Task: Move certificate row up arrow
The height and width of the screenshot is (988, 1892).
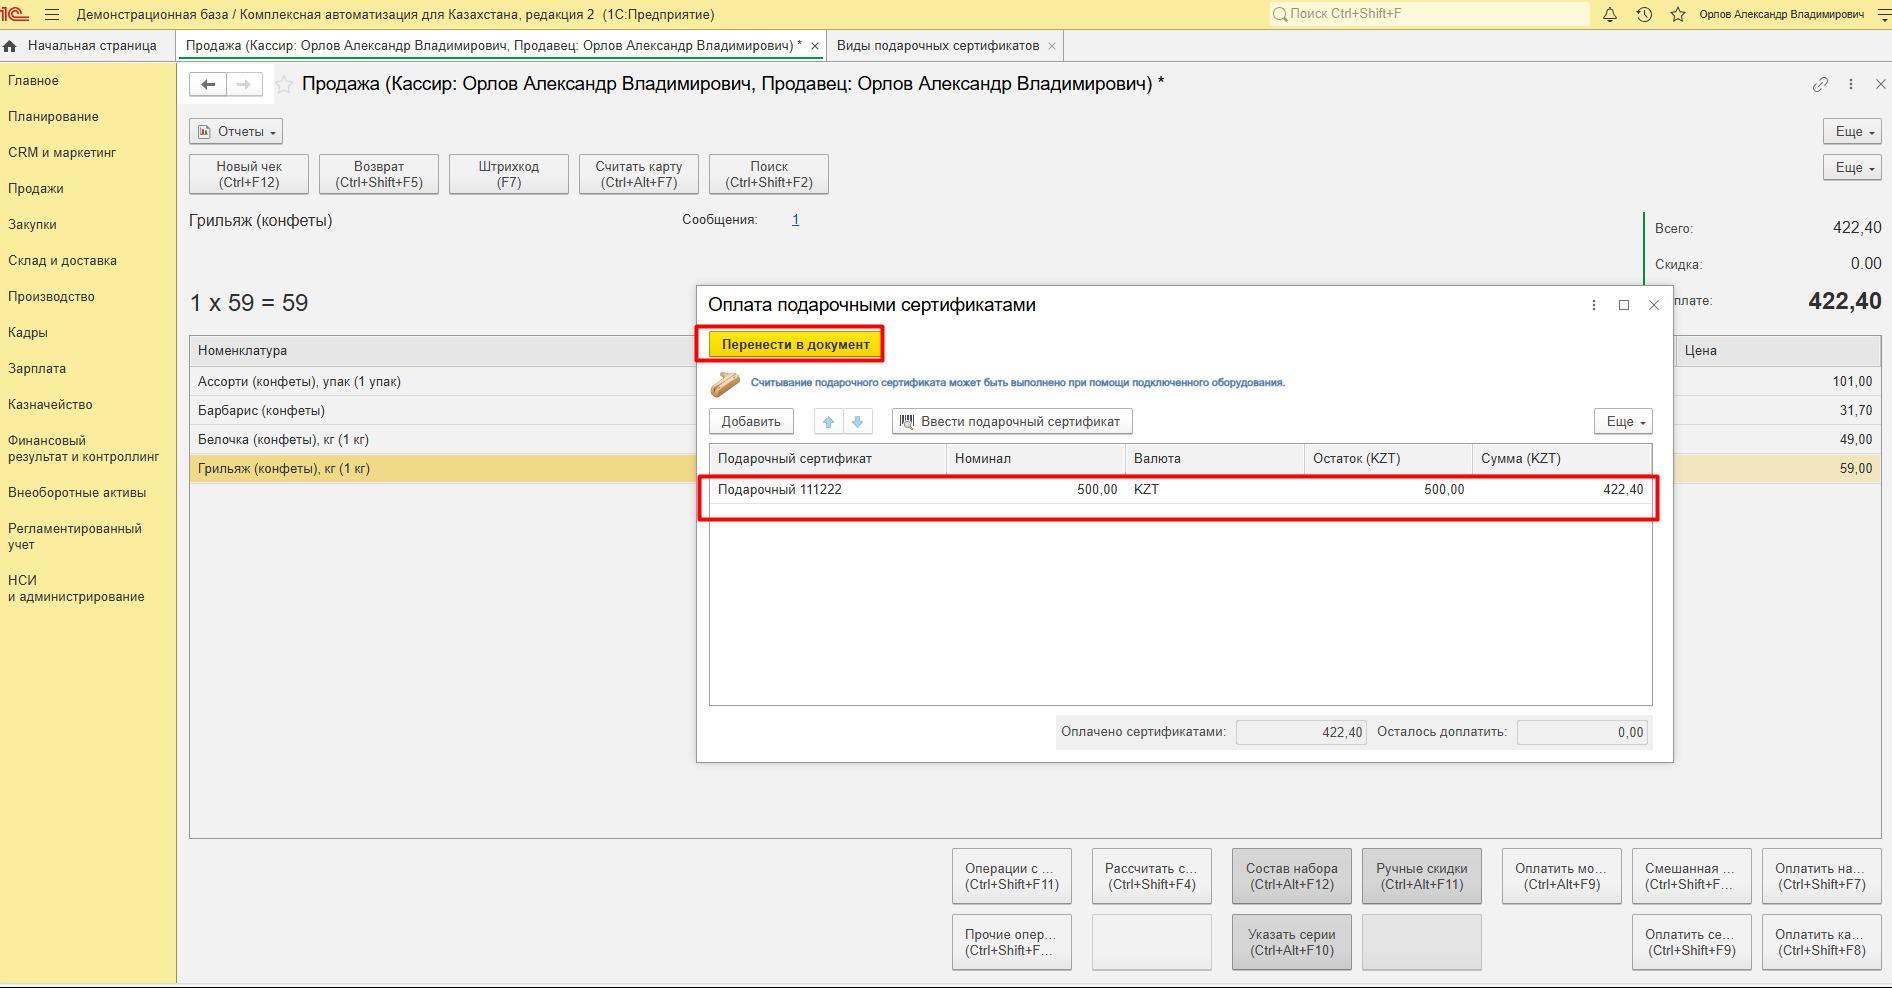Action: click(x=828, y=422)
